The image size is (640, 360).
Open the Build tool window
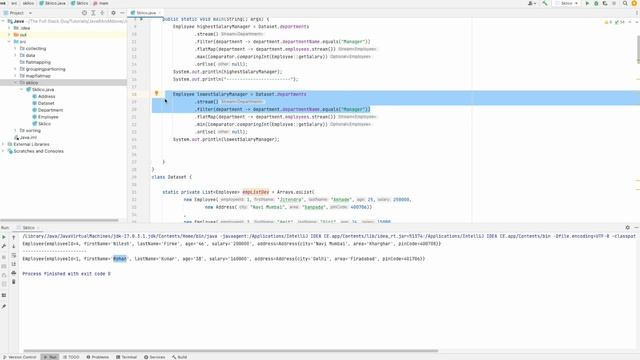(x=180, y=357)
